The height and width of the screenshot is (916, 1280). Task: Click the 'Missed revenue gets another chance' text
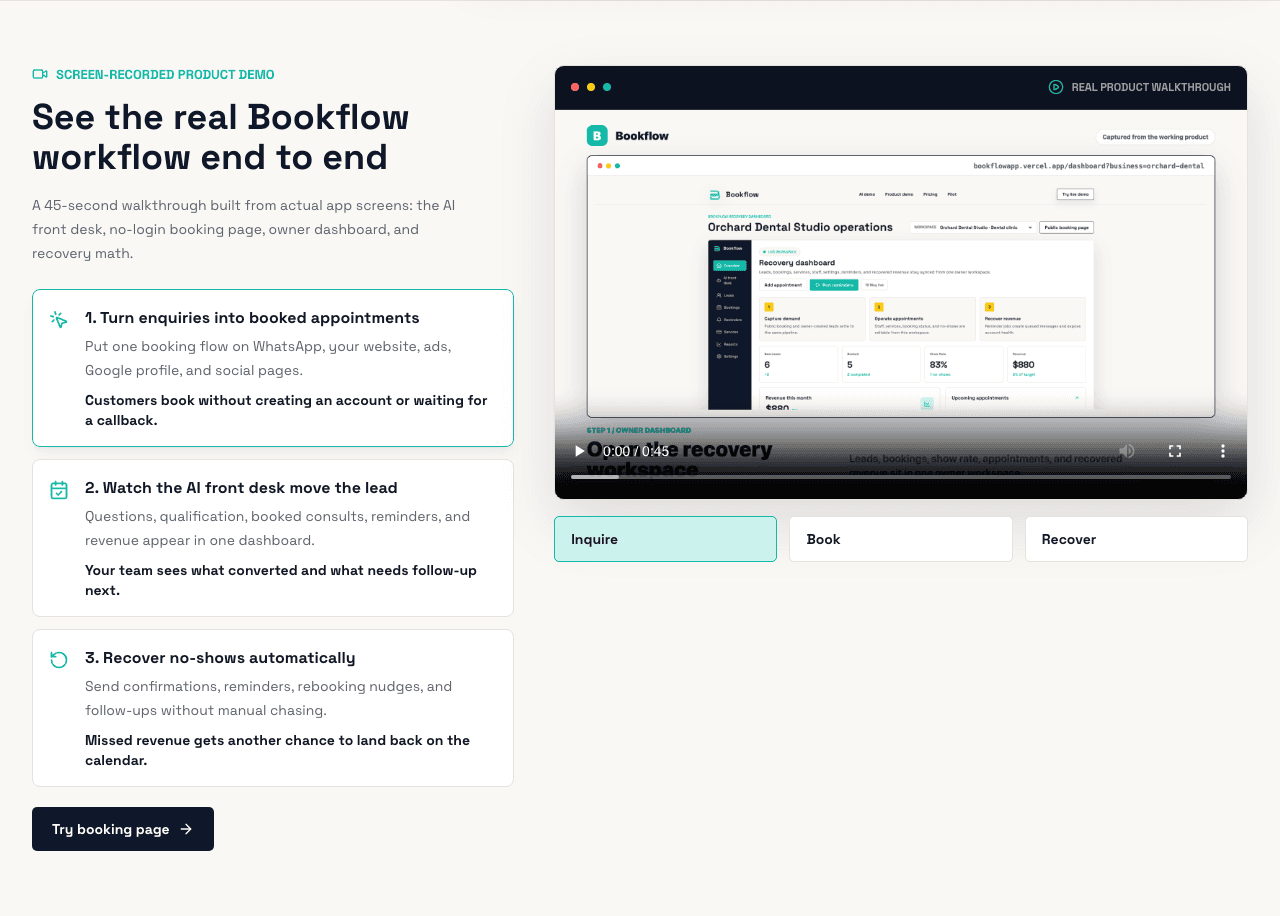click(x=277, y=750)
